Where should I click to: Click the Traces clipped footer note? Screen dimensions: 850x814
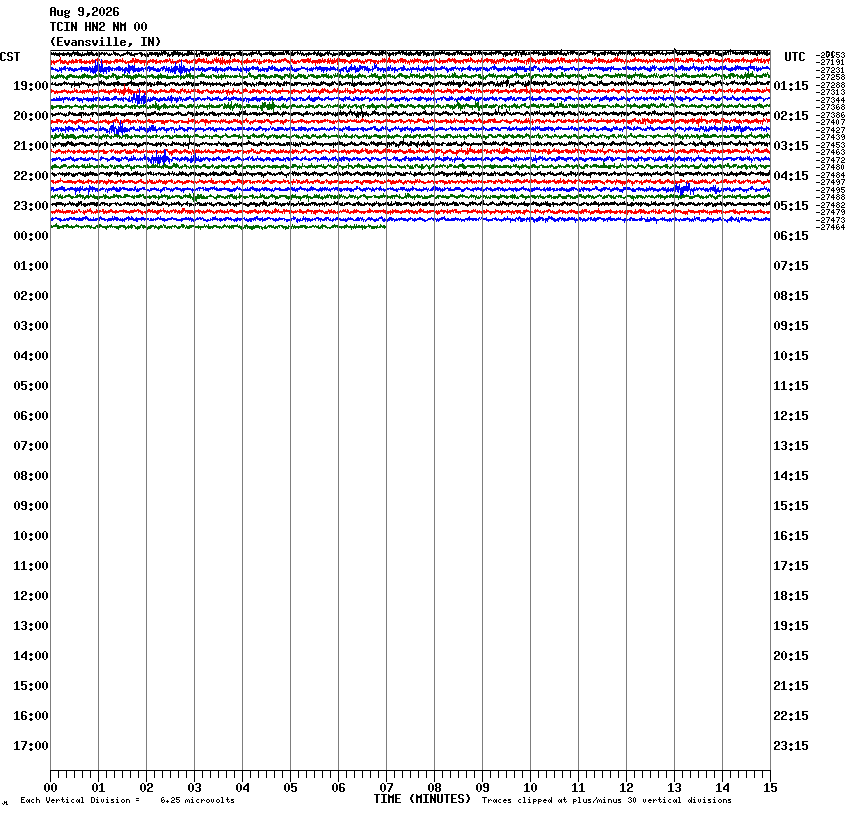(607, 800)
